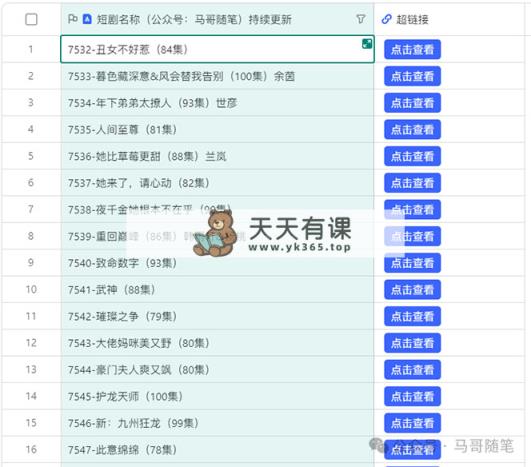Click 点击查看 for 7534-年下弟弟太撩人
This screenshot has height=467, width=531.
point(412,103)
